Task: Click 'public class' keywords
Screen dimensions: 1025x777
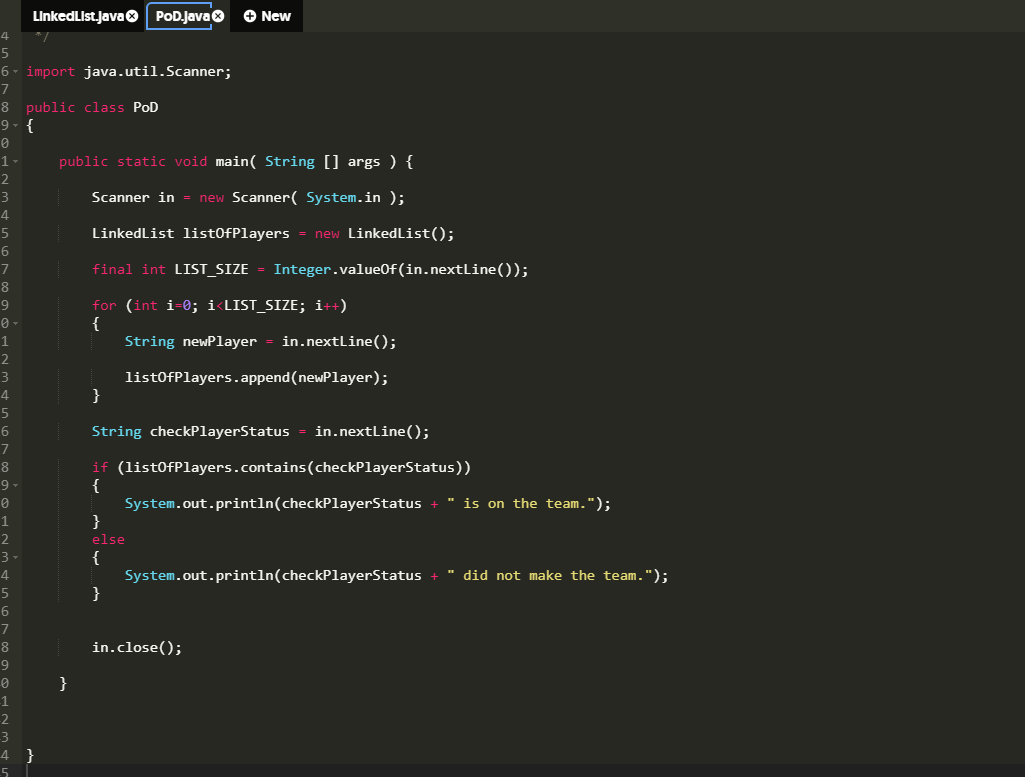Action: tap(75, 107)
